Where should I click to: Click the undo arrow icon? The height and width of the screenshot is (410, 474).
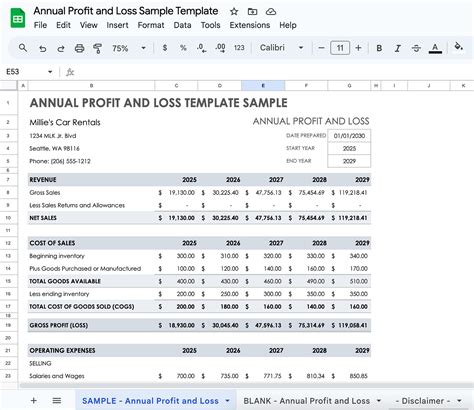(x=42, y=49)
